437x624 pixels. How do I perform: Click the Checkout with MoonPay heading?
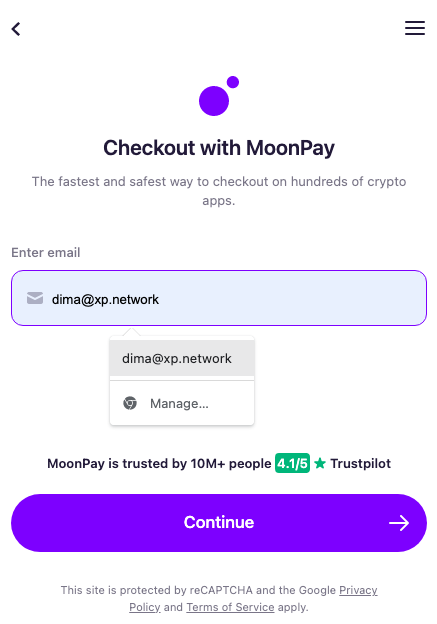coord(218,148)
